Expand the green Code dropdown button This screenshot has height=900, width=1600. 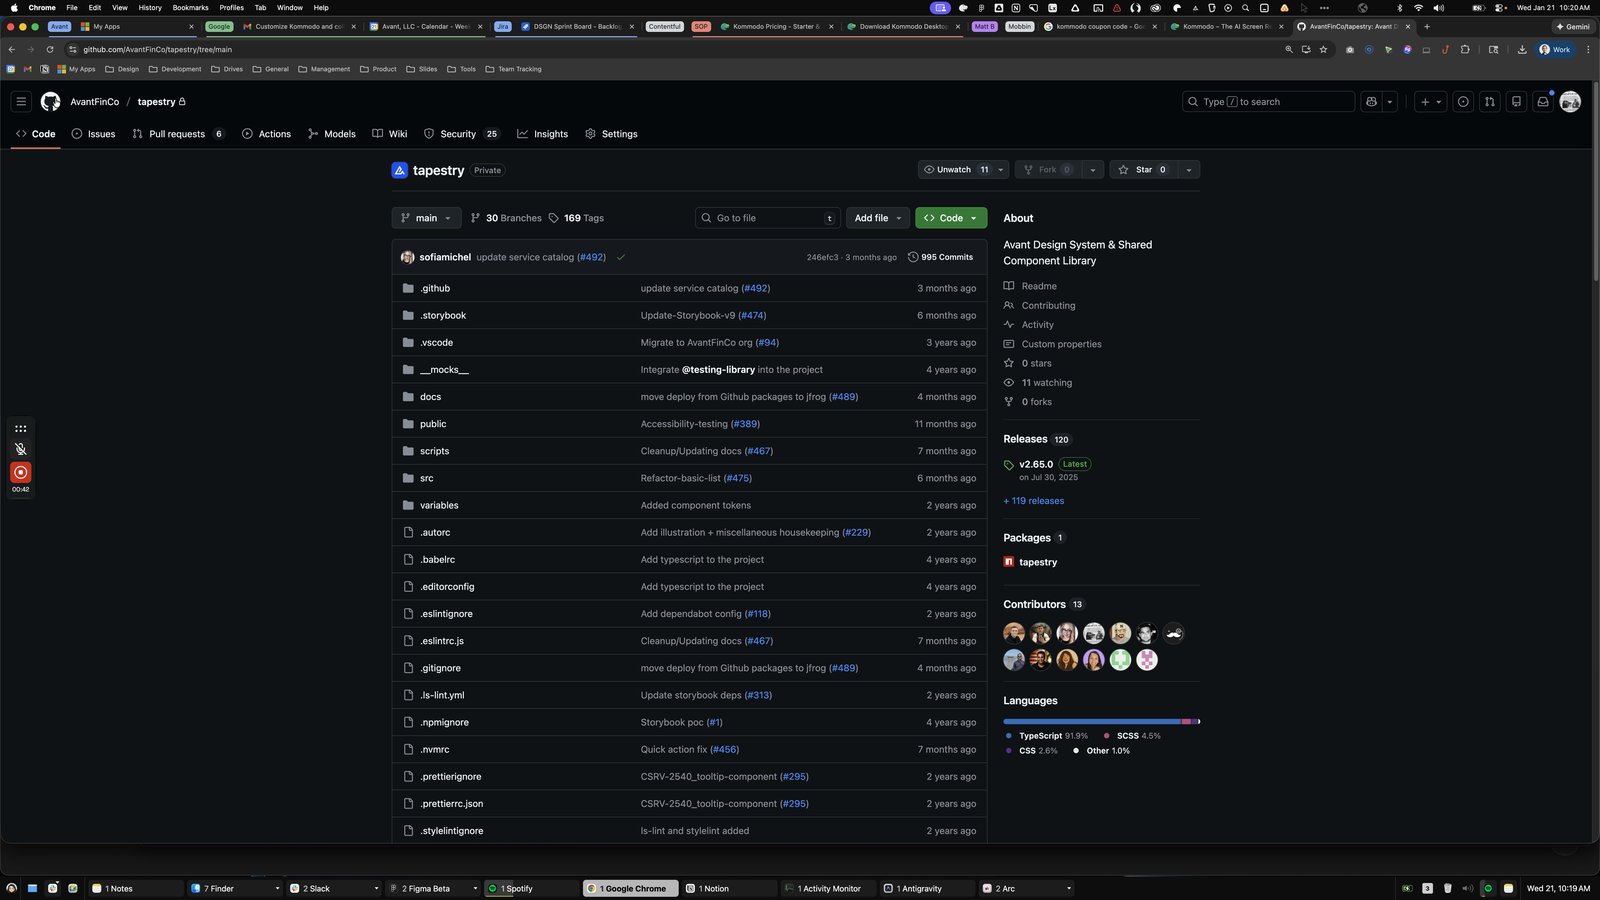951,218
